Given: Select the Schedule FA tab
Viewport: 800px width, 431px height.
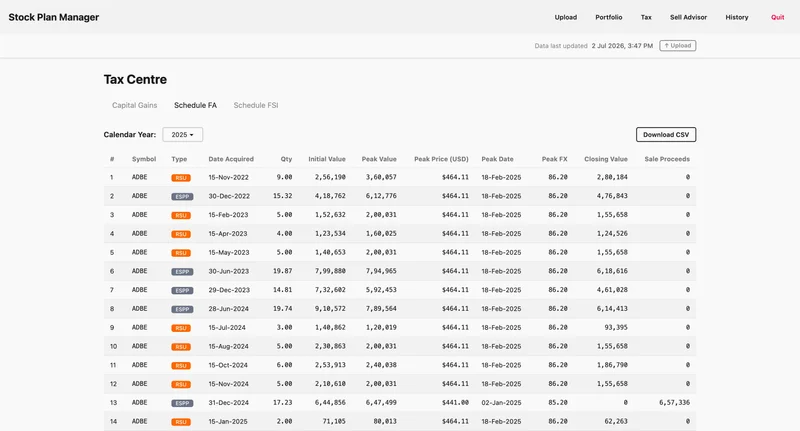Looking at the screenshot, I should pyautogui.click(x=195, y=105).
